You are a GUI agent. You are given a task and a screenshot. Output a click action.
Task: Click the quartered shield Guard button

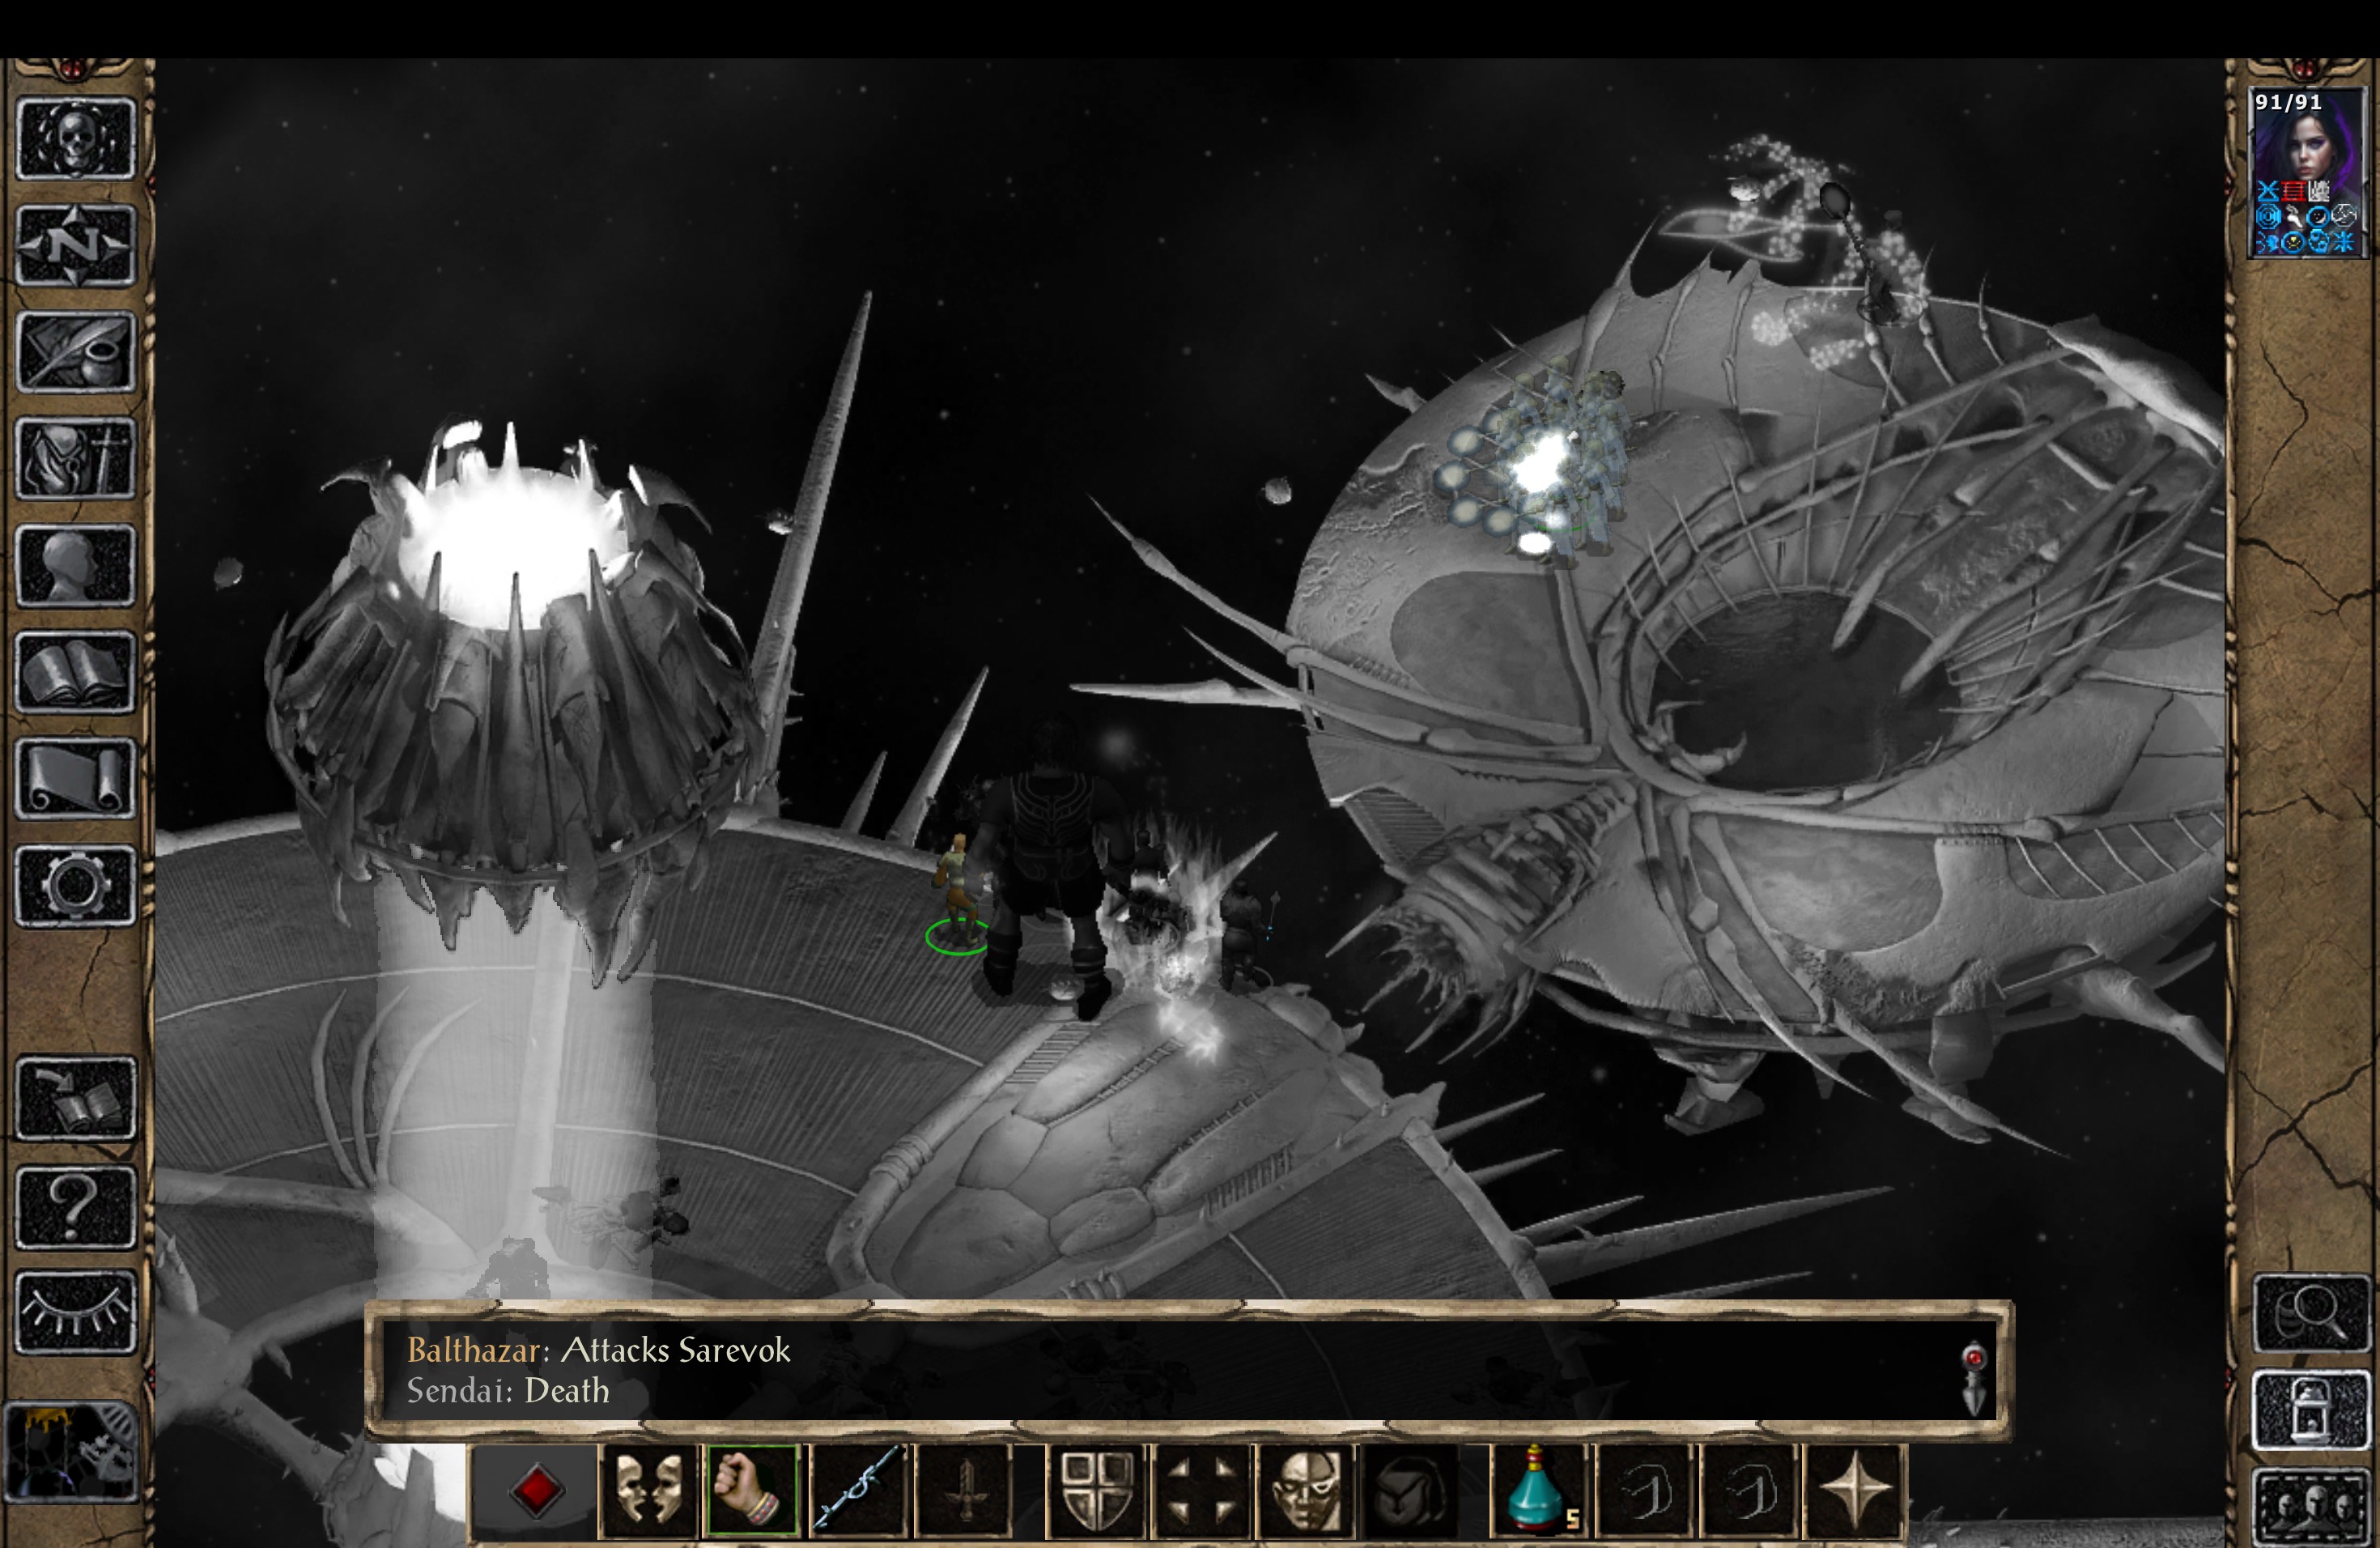tap(1096, 1491)
